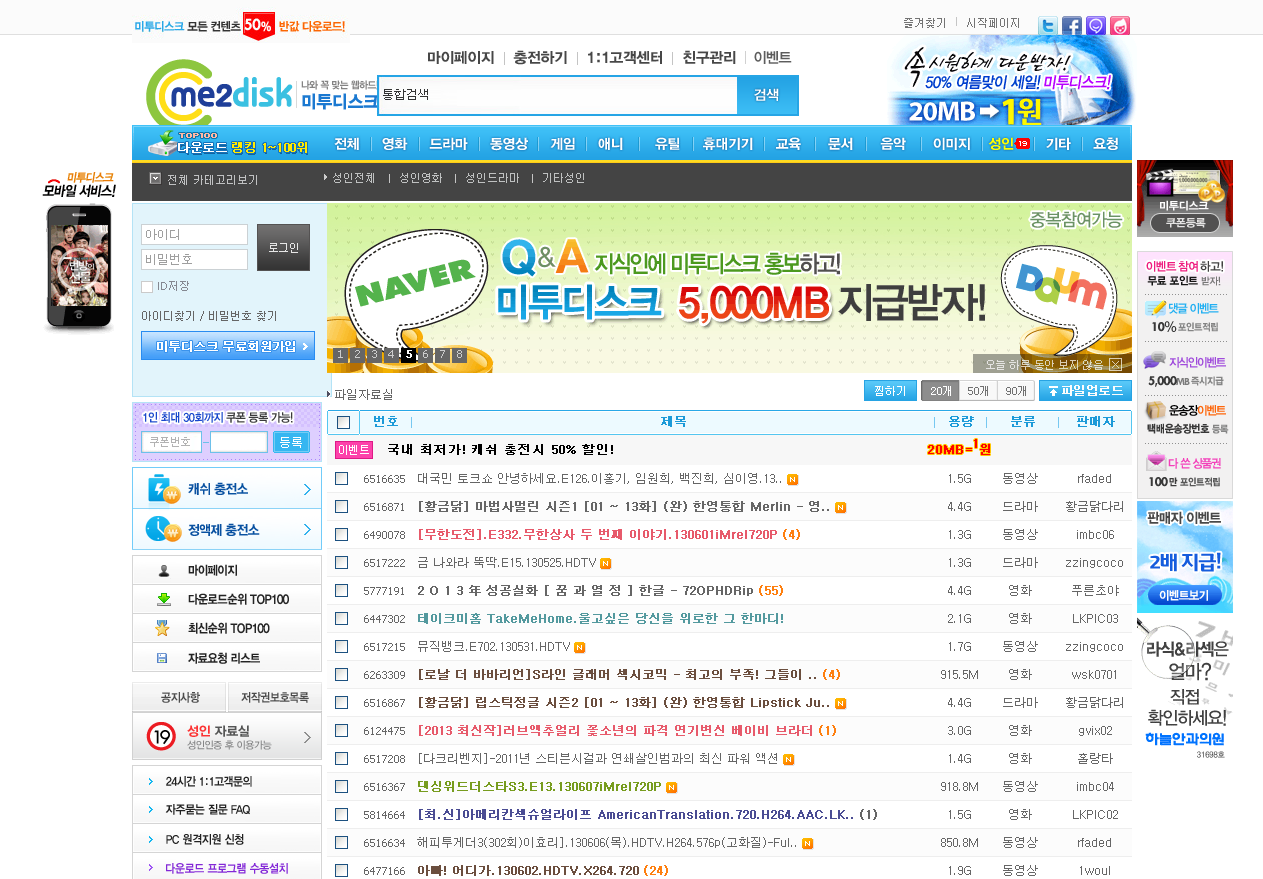1263x879 pixels.
Task: Click the 검색 search button
Action: tap(767, 95)
